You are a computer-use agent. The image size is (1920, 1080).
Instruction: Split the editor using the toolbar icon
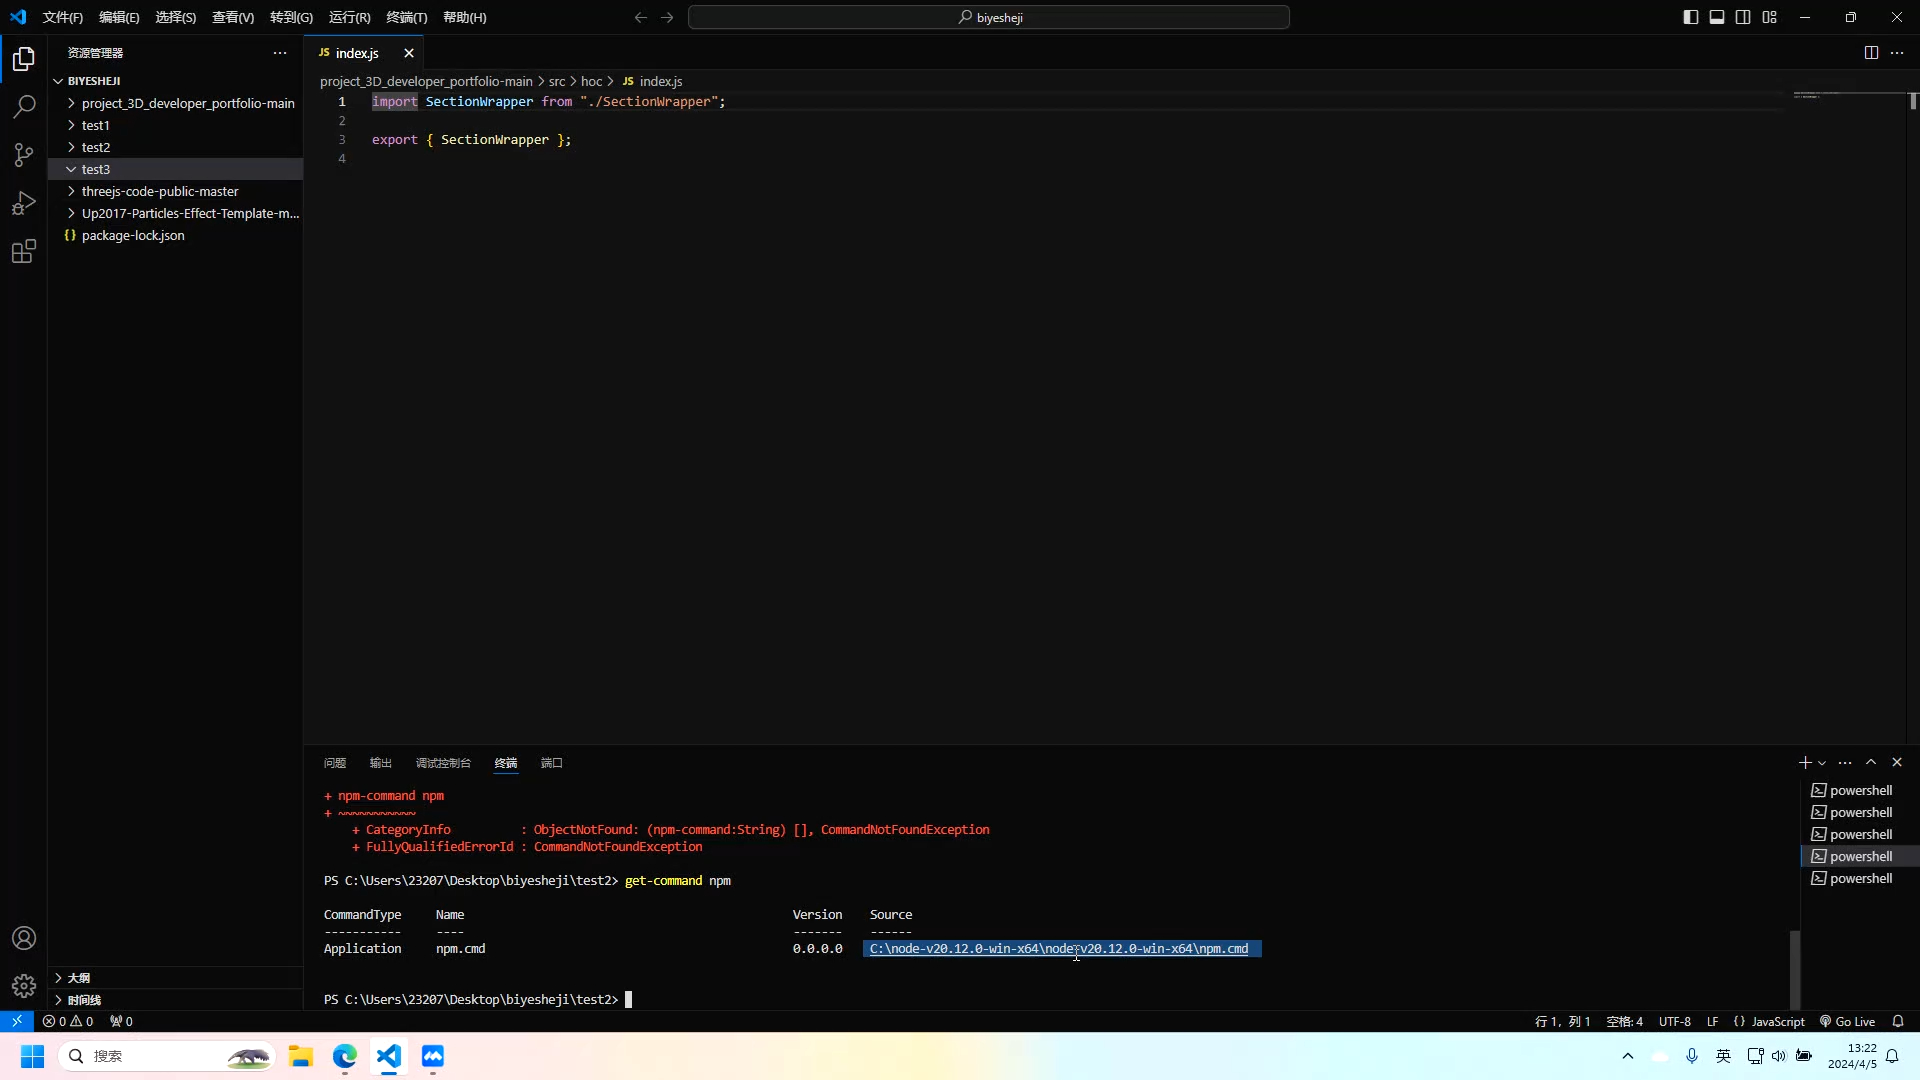click(1870, 53)
